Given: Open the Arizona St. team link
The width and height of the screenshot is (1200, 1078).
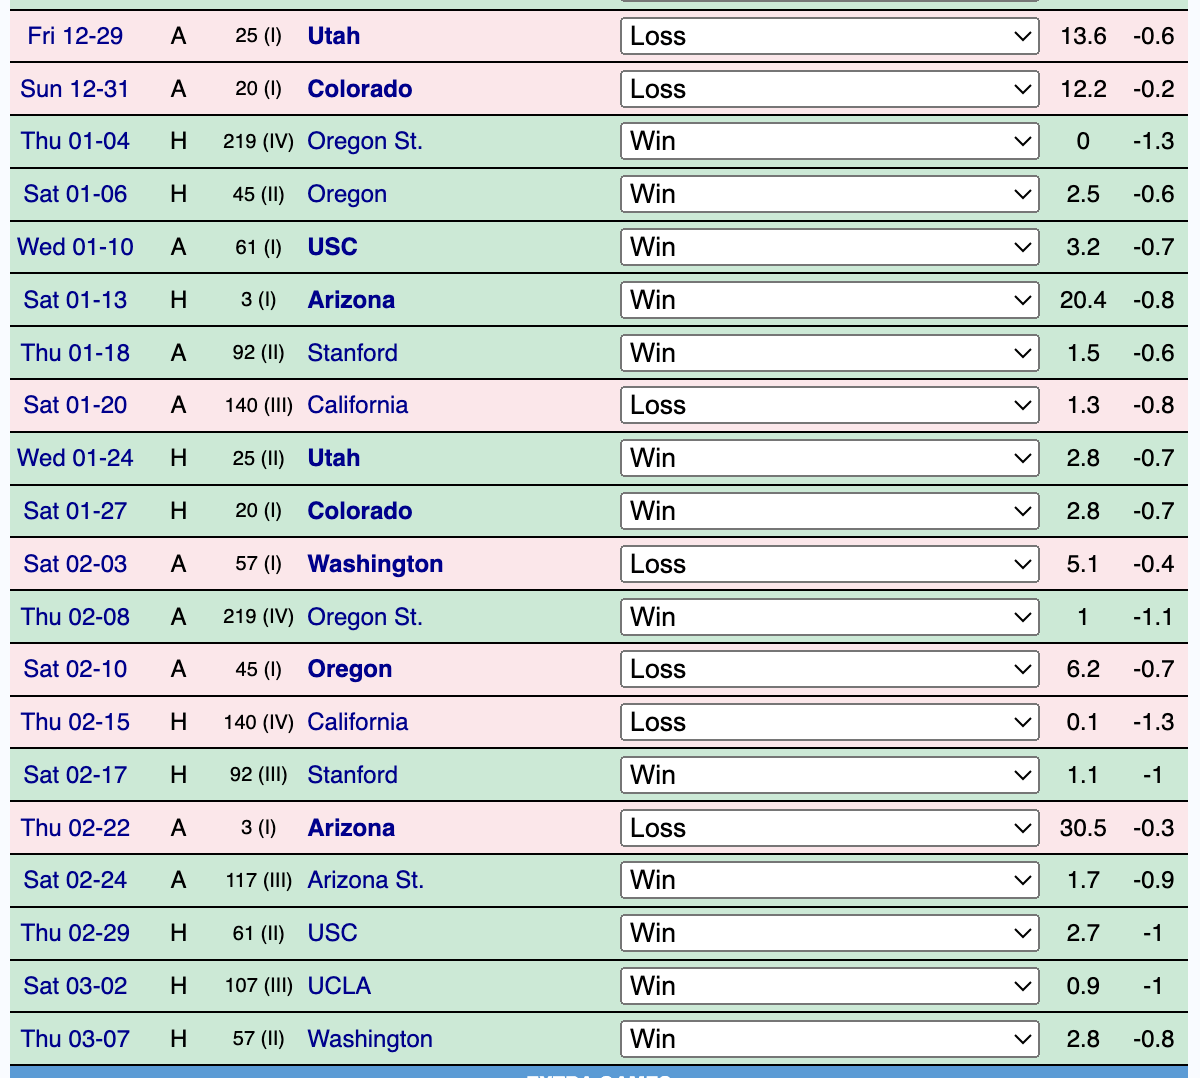Looking at the screenshot, I should (x=365, y=880).
